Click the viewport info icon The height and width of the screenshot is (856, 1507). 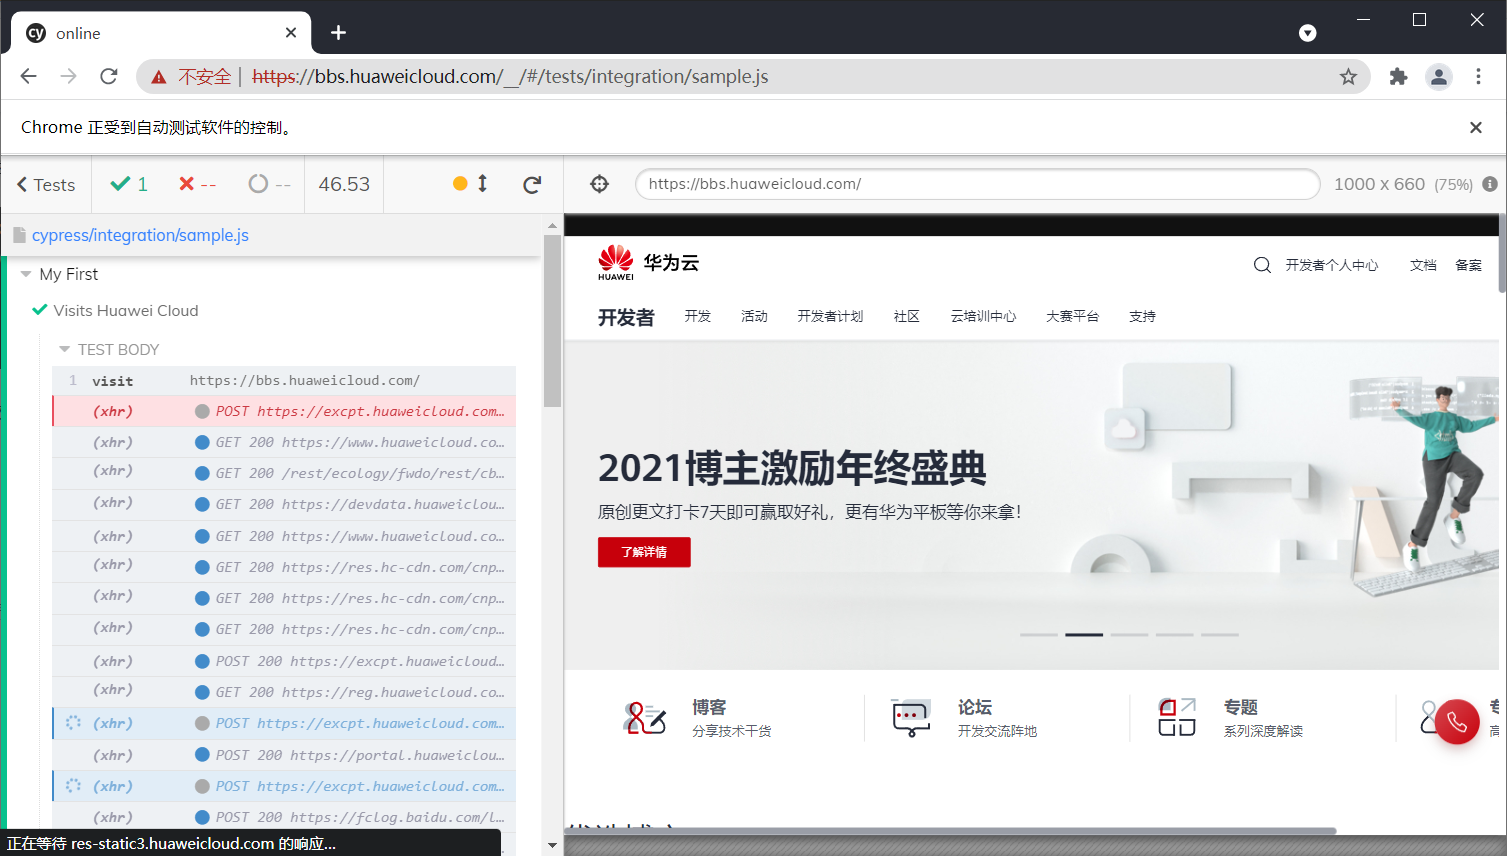(x=1490, y=184)
